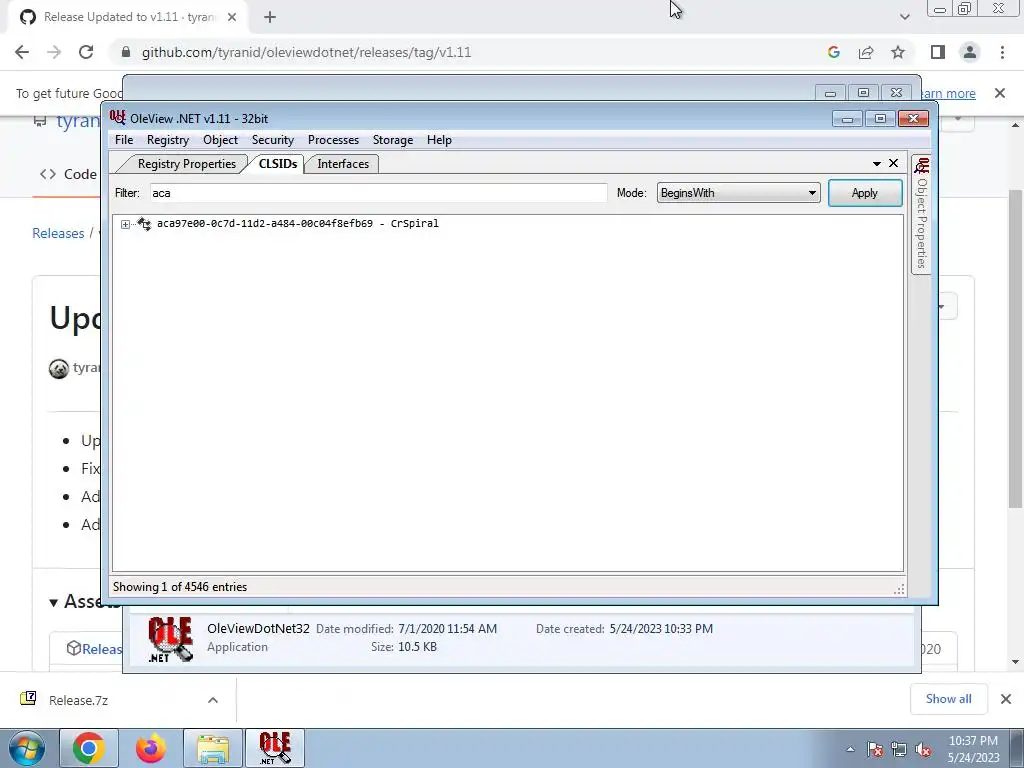Launch Firefox from the taskbar
The image size is (1024, 768).
click(151, 748)
